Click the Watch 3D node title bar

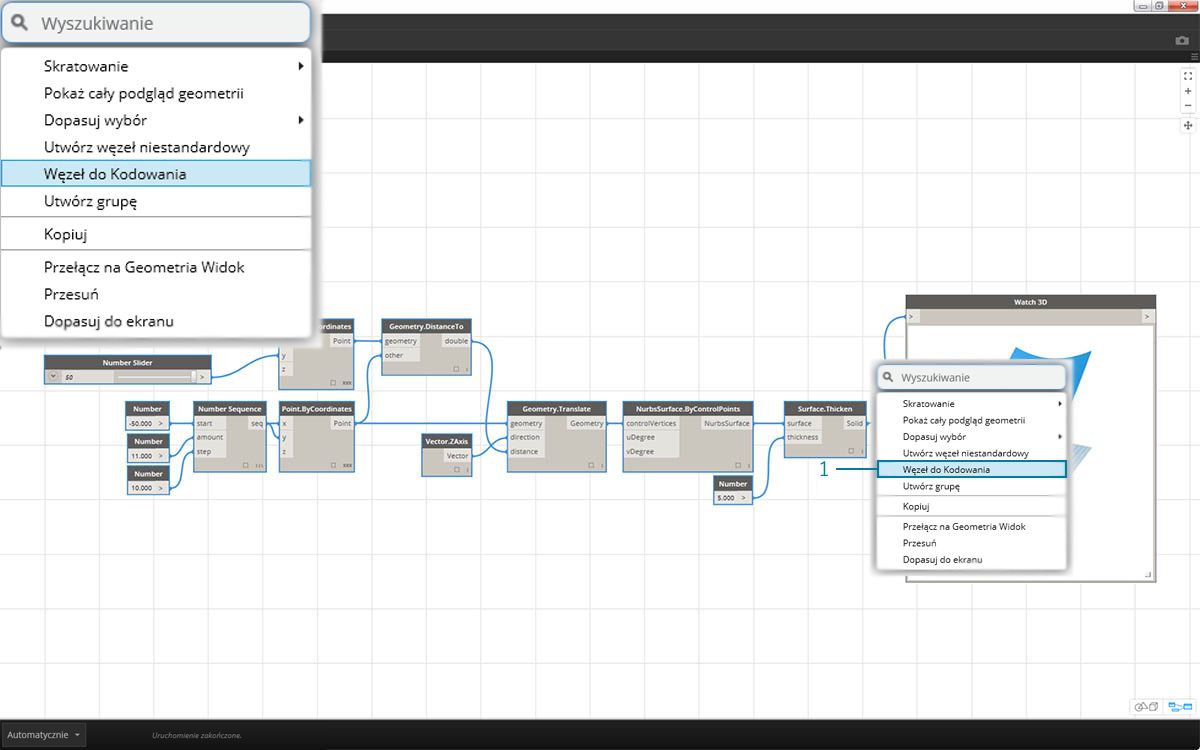[x=1030, y=301]
